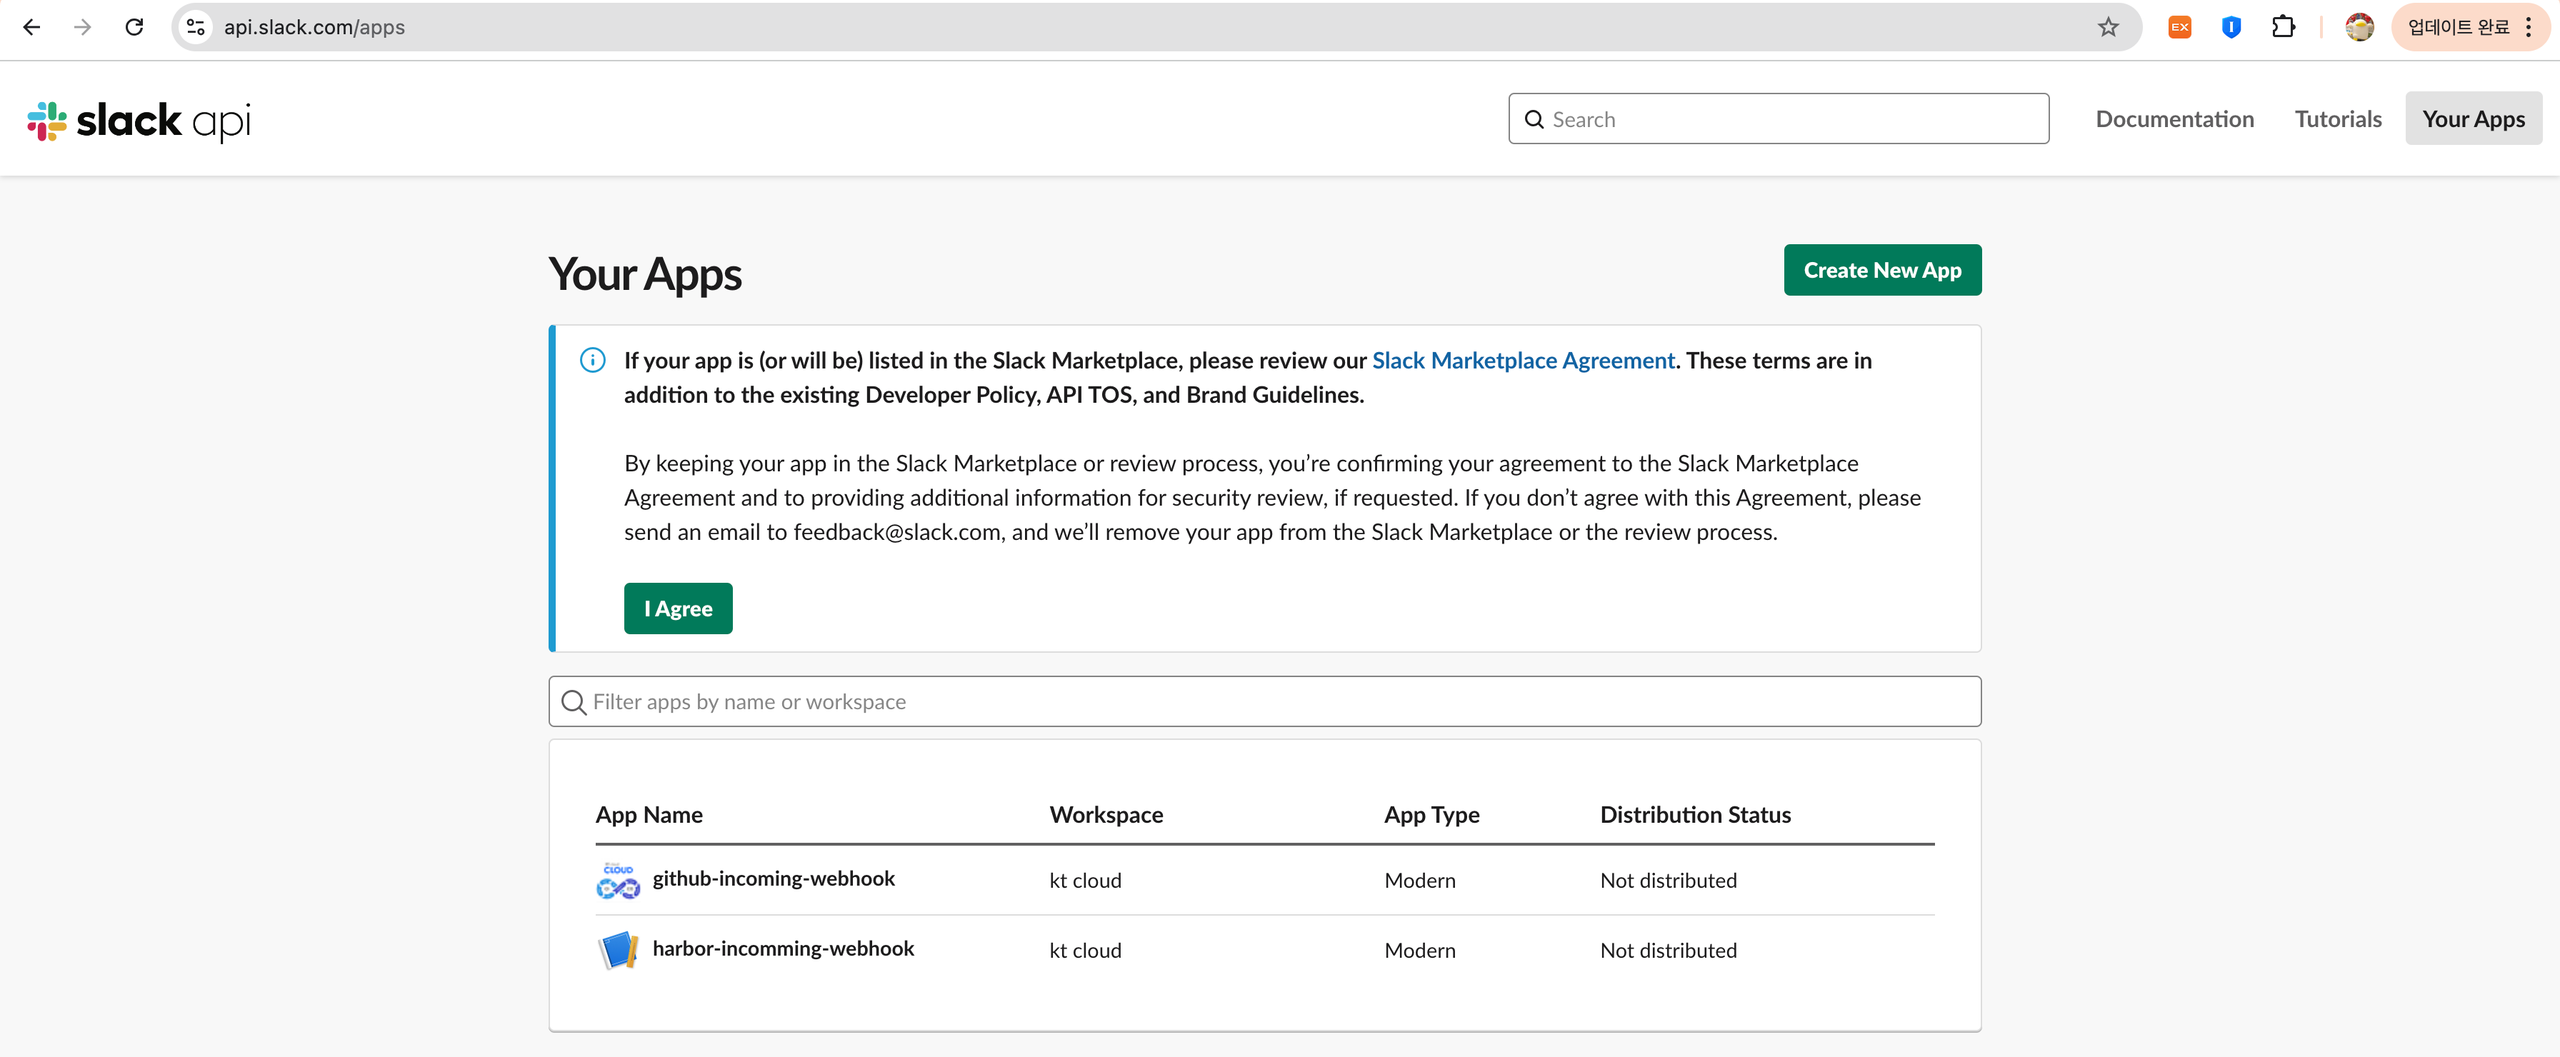Click Modern in github-incoming-webhook row
The width and height of the screenshot is (2560, 1057).
[1420, 881]
